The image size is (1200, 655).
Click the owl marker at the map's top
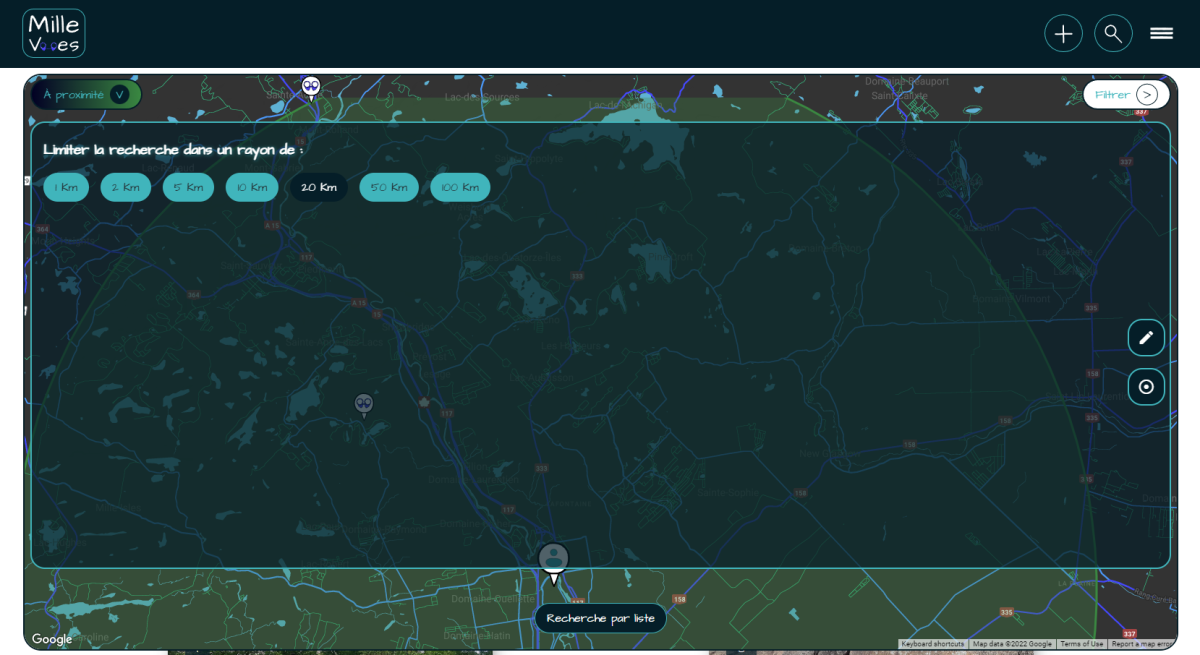(311, 88)
